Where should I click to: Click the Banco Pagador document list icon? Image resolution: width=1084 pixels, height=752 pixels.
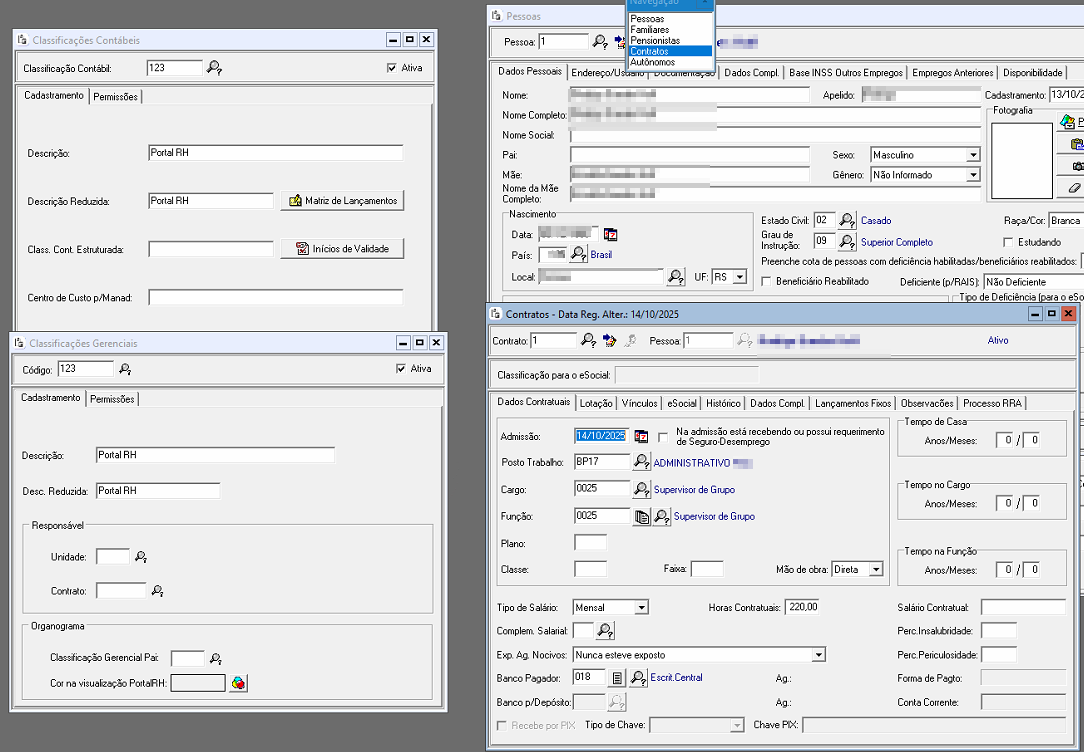[618, 678]
